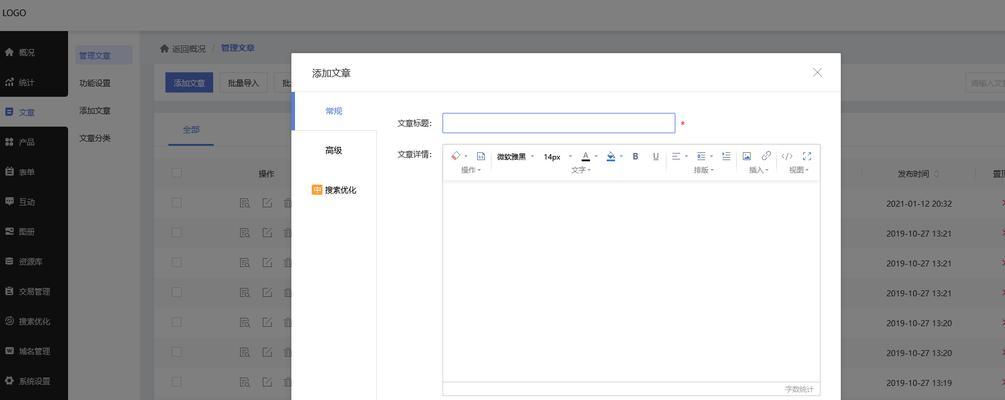Click the font color A icon
The height and width of the screenshot is (400, 1005).
coord(585,156)
